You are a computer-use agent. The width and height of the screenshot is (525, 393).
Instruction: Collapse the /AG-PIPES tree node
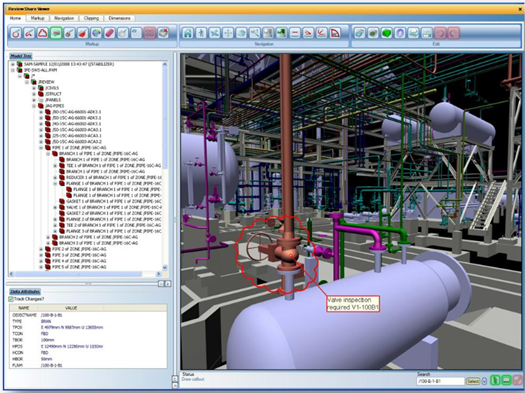click(x=34, y=106)
